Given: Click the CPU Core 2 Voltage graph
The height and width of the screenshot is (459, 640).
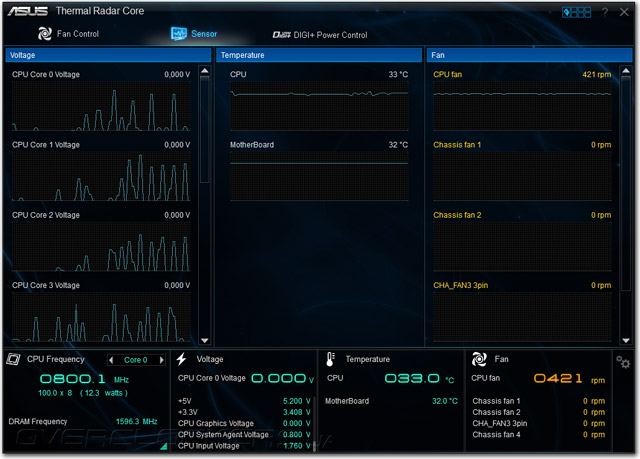Looking at the screenshot, I should (101, 246).
